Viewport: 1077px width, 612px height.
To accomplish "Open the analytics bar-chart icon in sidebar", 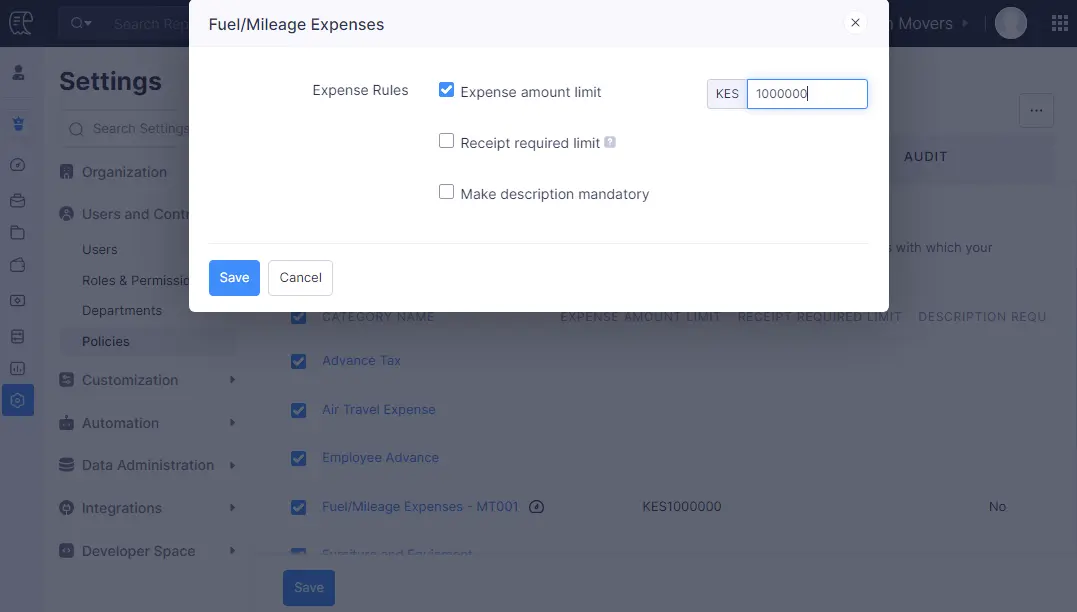I will (x=18, y=368).
